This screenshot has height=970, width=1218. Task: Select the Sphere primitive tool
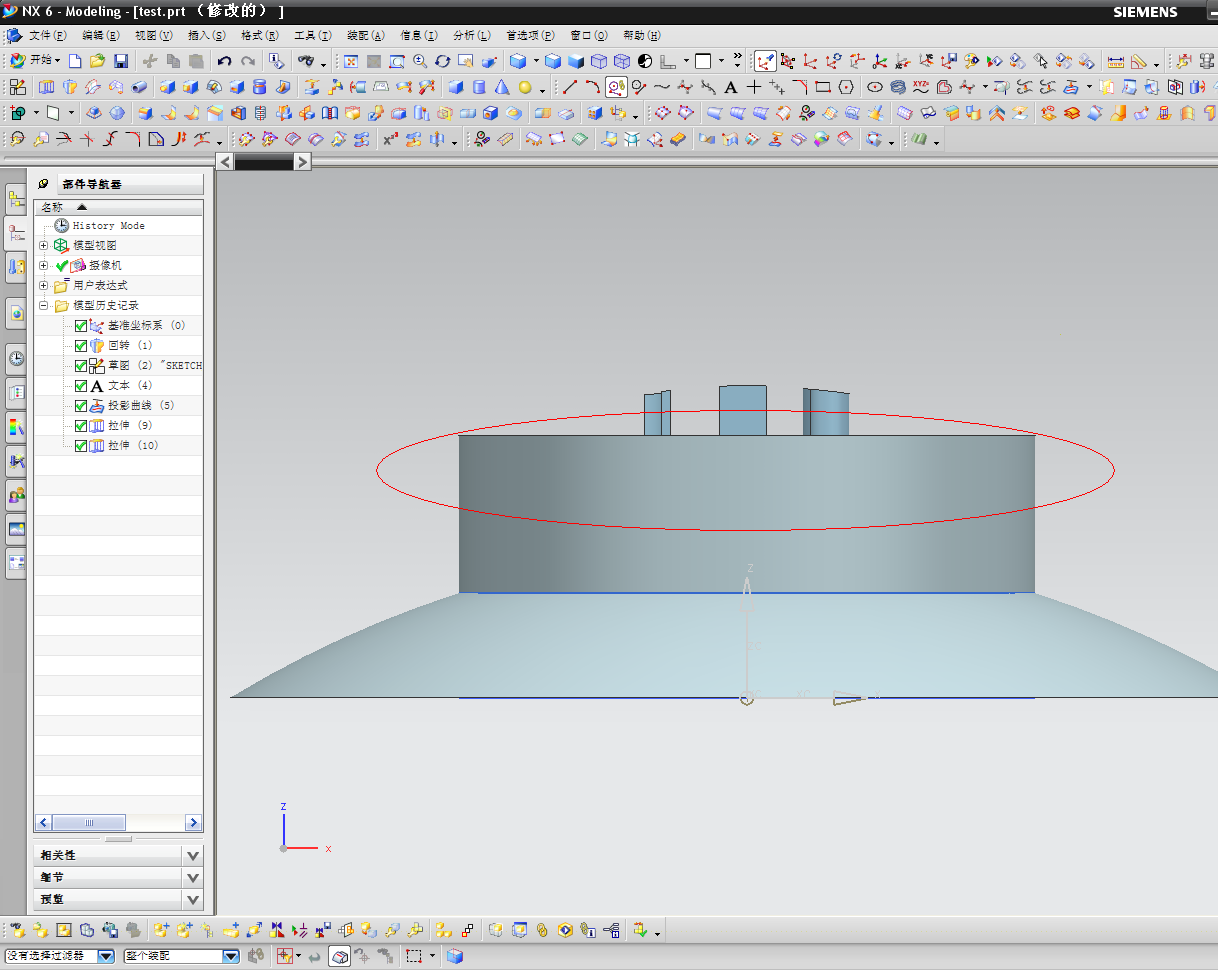525,87
